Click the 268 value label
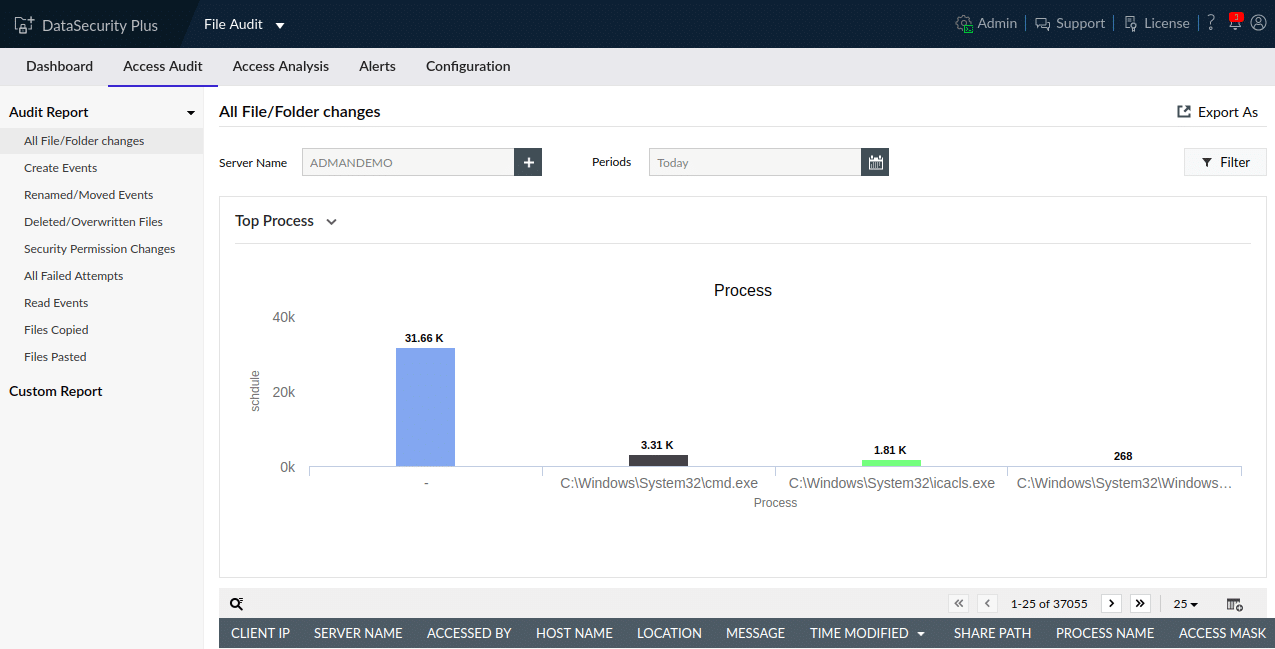This screenshot has height=649, width=1275. (x=1123, y=456)
